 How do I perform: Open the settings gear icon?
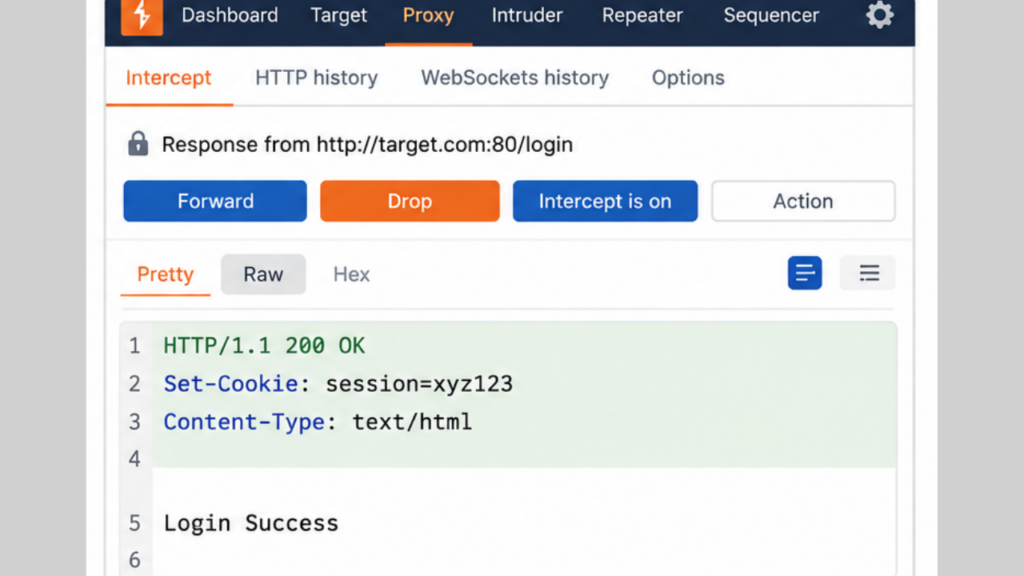(x=880, y=14)
